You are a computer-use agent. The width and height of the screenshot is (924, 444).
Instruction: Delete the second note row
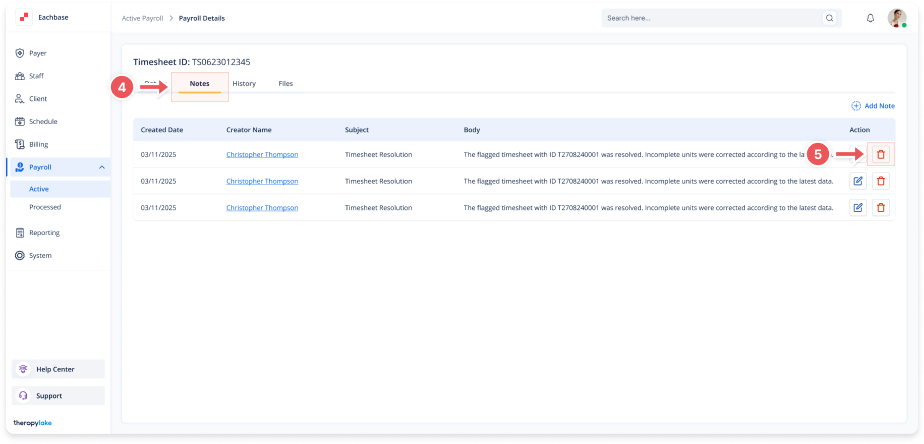881,181
